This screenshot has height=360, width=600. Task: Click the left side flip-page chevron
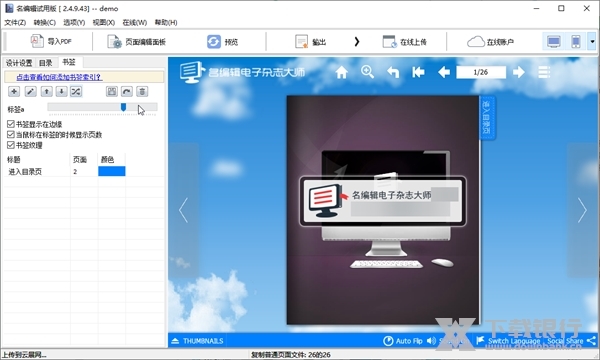(x=184, y=210)
